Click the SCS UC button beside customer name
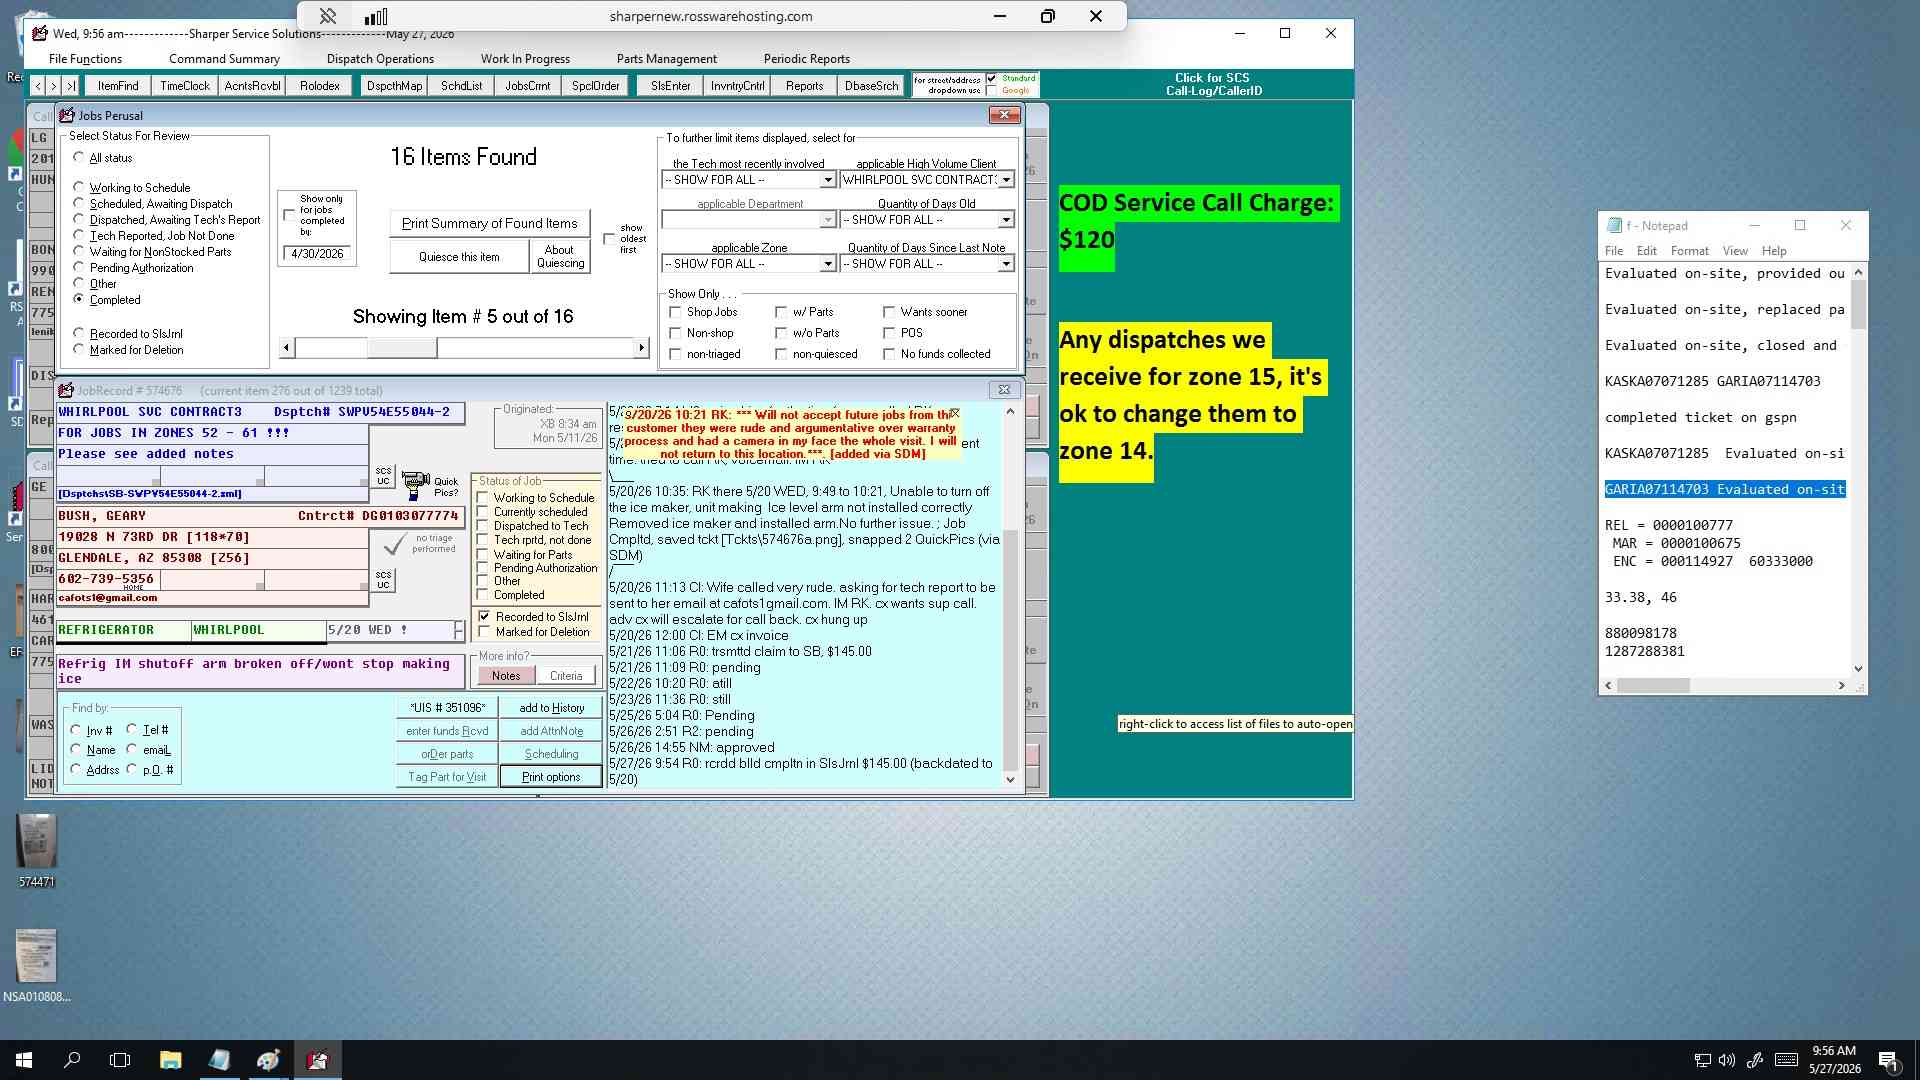The width and height of the screenshot is (1920, 1080). [383, 476]
